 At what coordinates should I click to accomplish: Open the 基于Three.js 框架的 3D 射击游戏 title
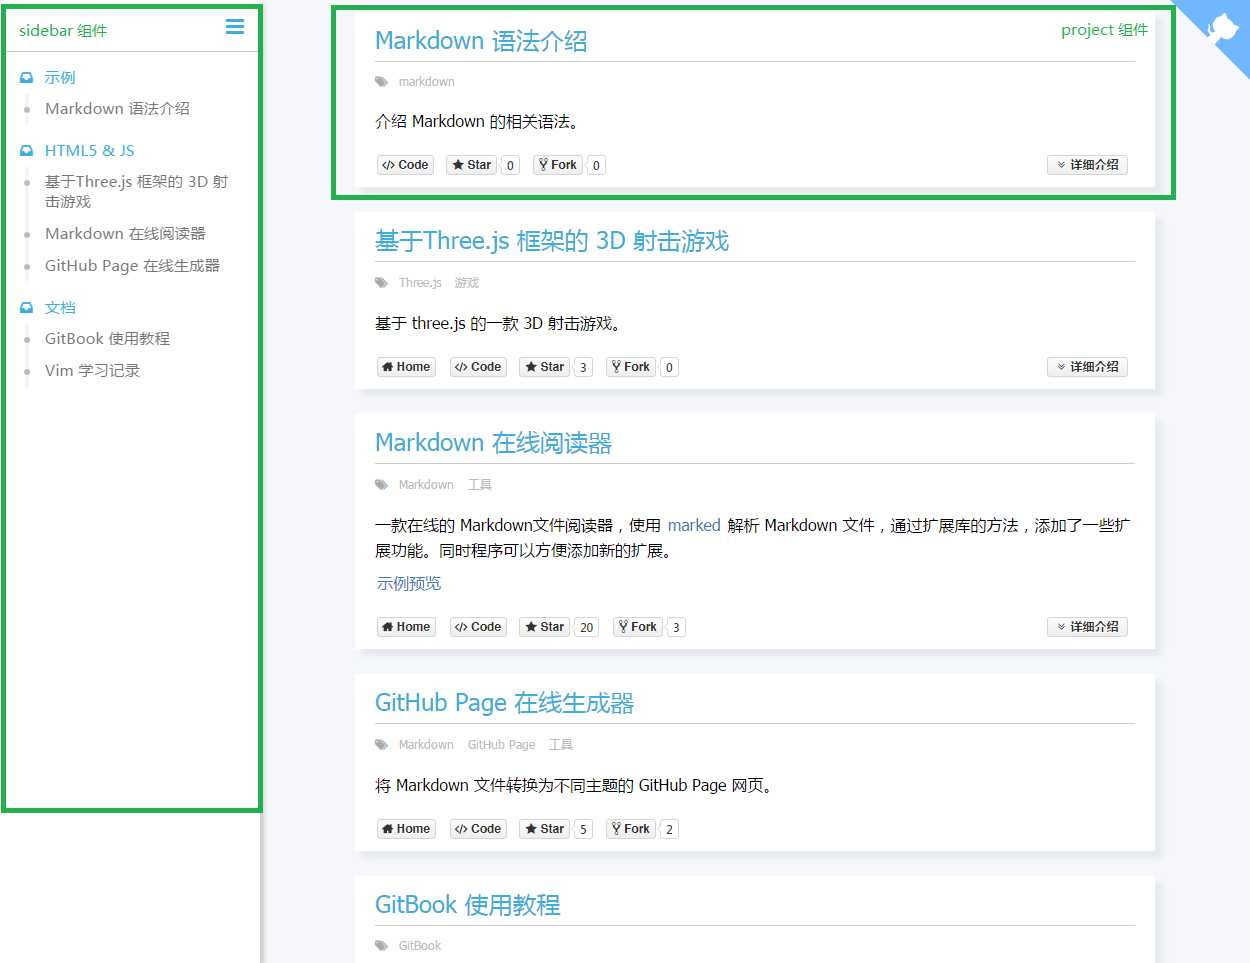552,241
